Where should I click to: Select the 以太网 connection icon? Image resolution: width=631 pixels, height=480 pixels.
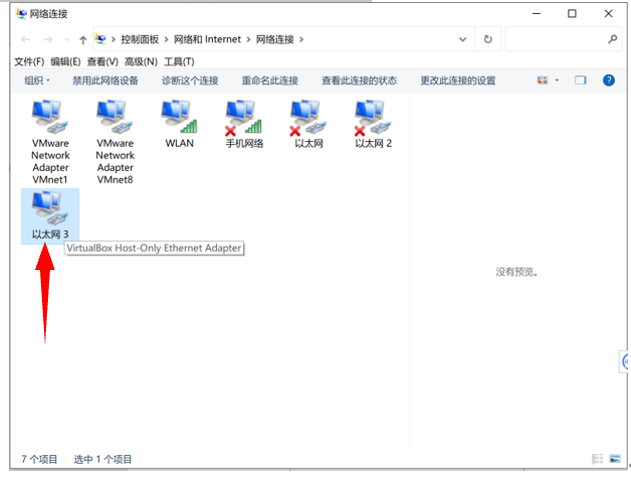[309, 117]
